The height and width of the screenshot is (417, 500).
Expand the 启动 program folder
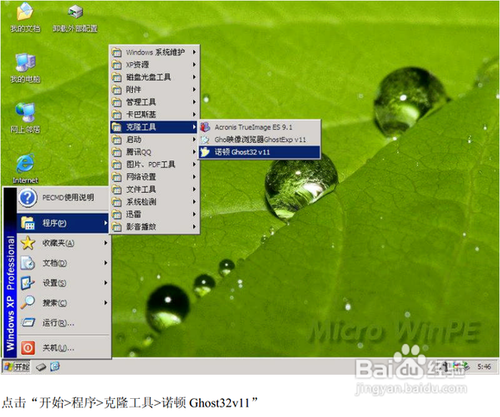pyautogui.click(x=155, y=139)
